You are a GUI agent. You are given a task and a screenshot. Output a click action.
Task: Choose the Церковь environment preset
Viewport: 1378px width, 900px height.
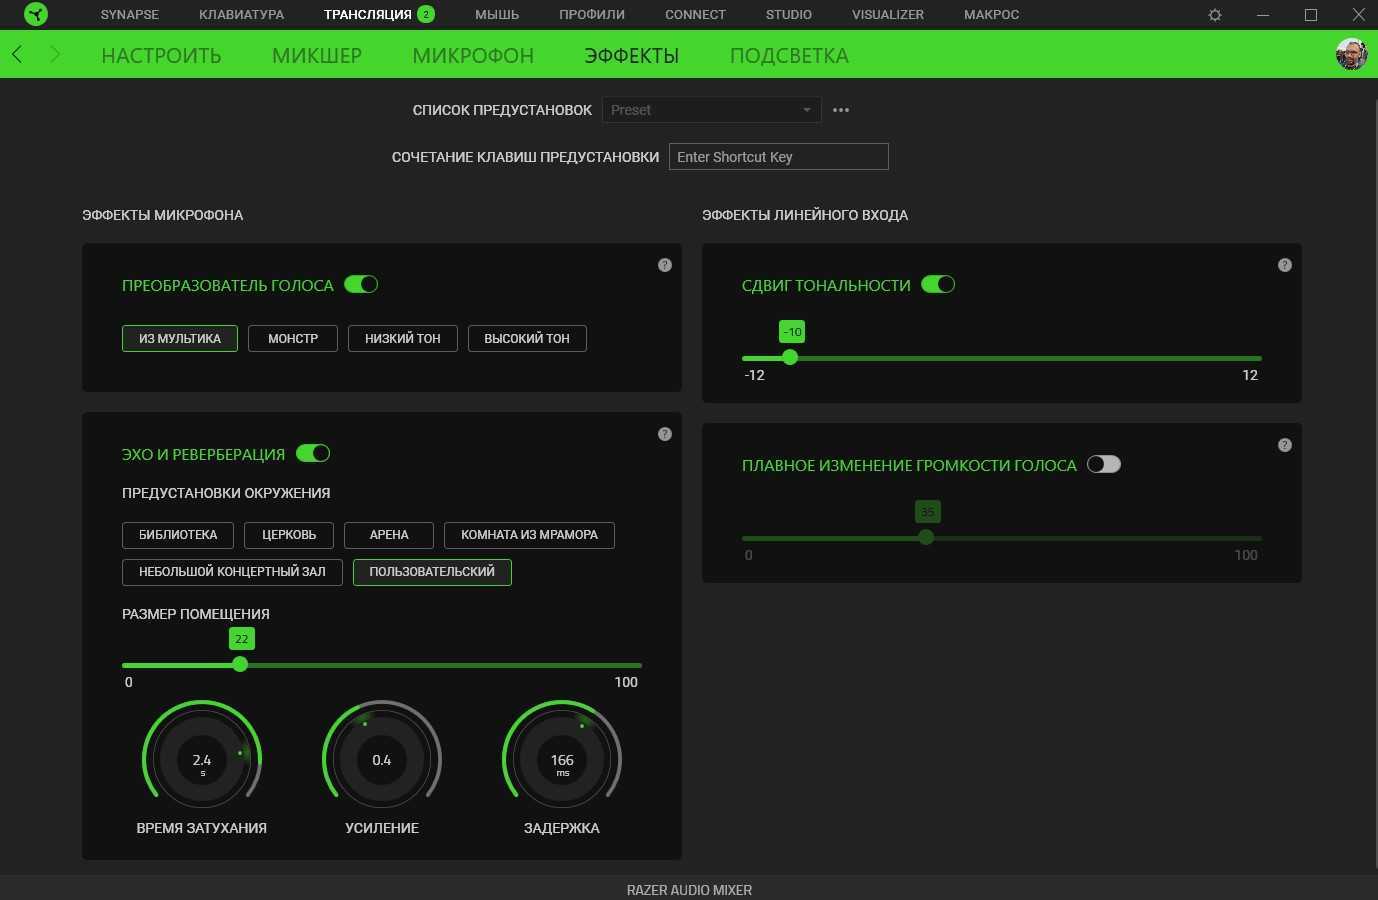(289, 535)
